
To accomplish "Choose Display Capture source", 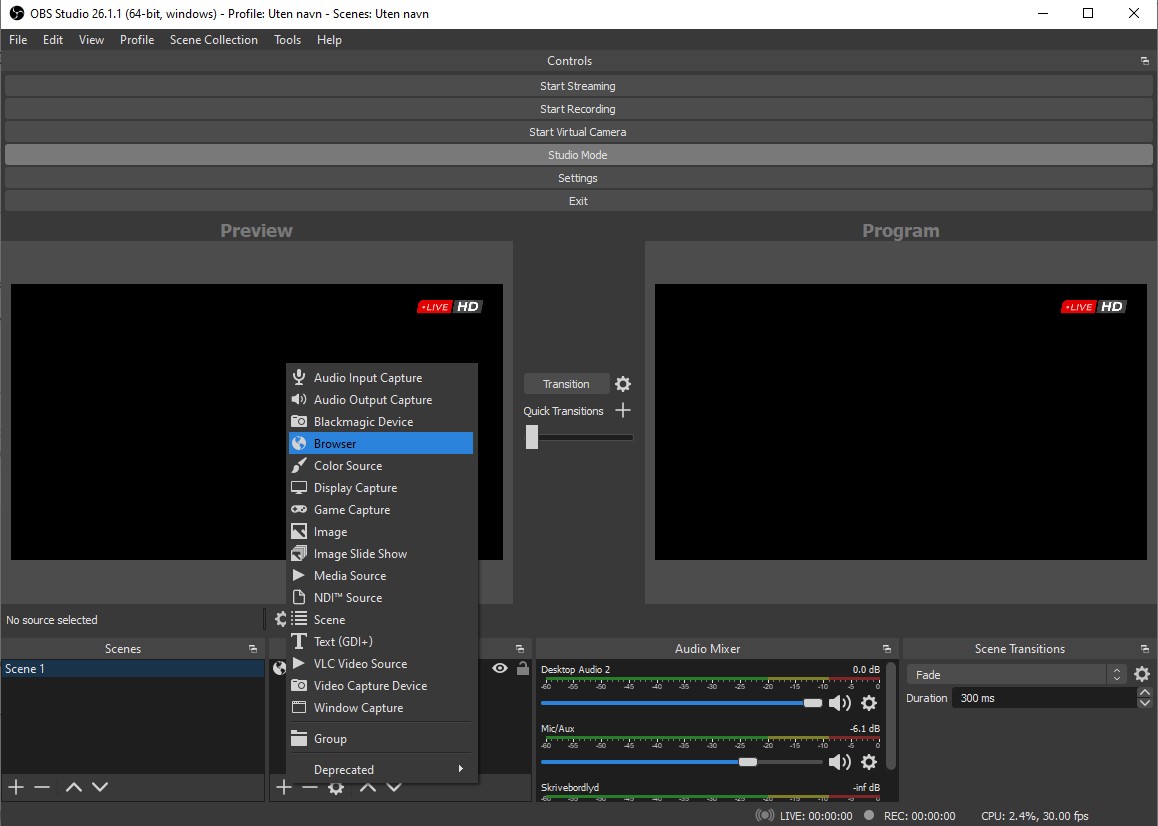I will pos(381,488).
